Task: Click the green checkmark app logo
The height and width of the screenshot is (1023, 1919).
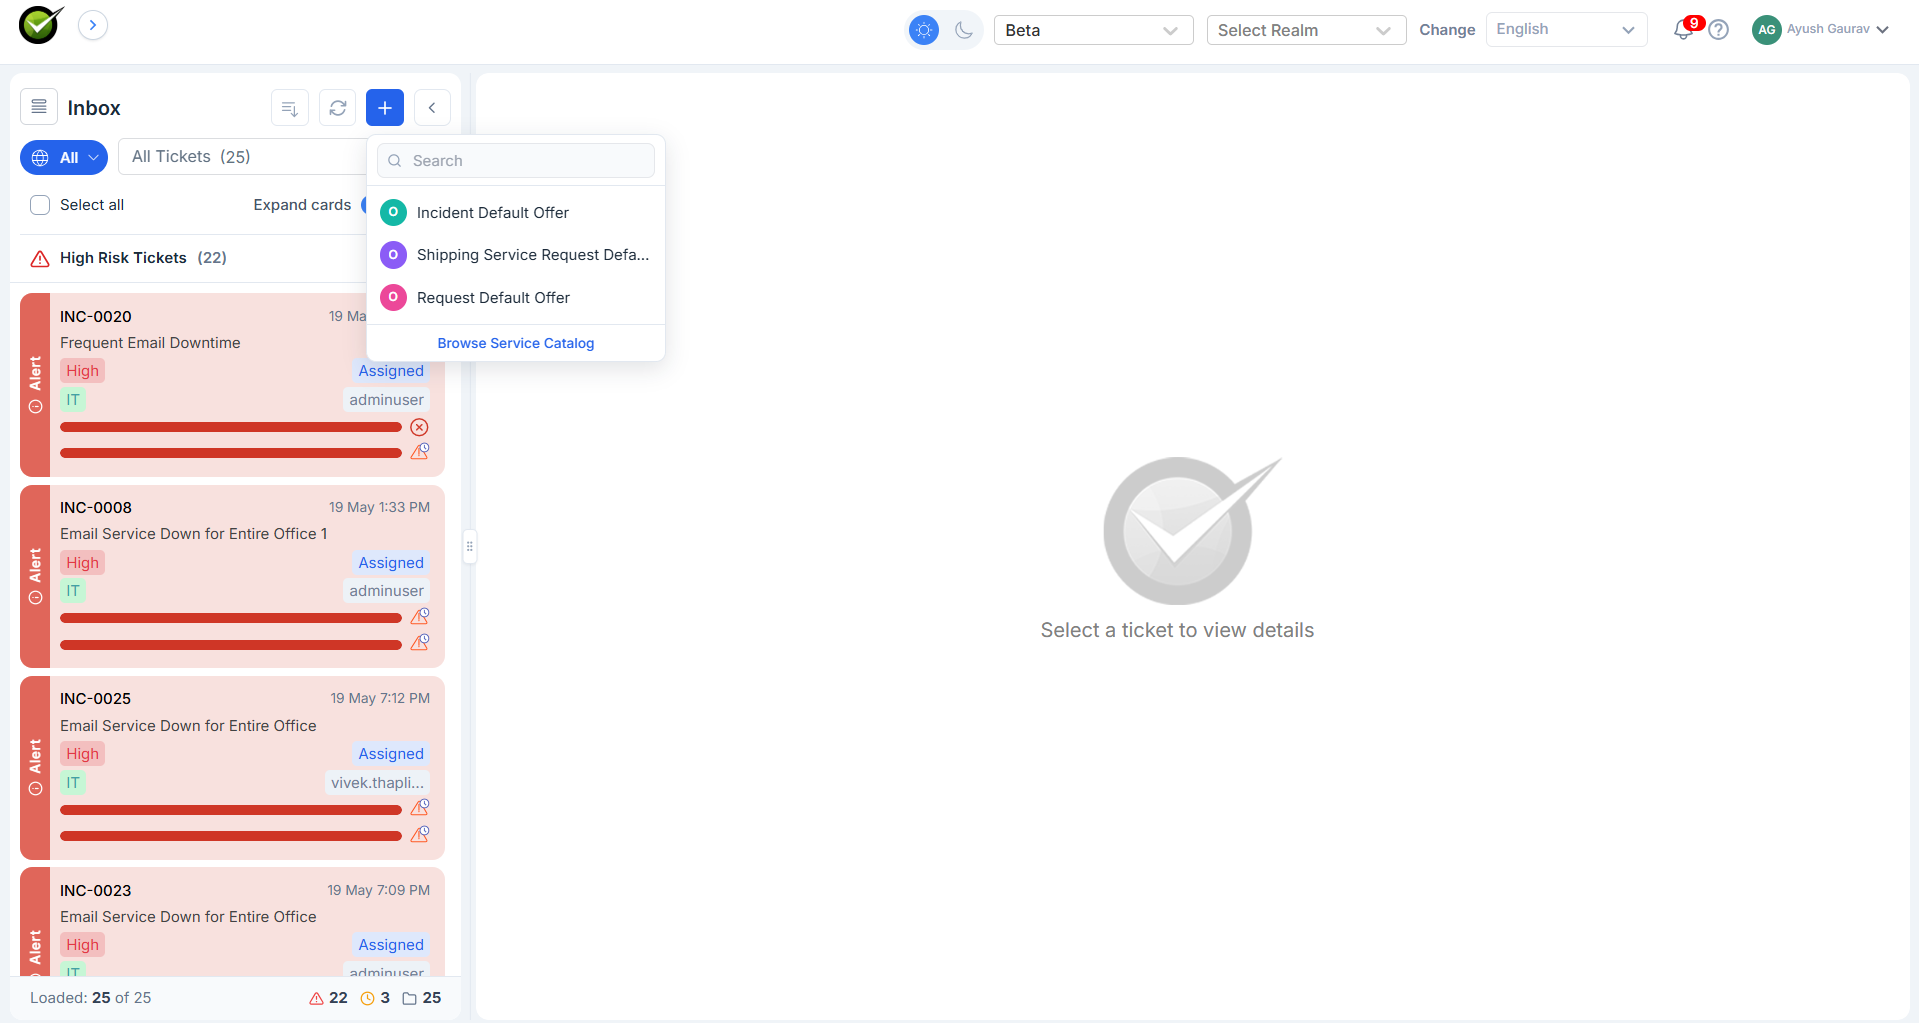Action: click(x=41, y=25)
